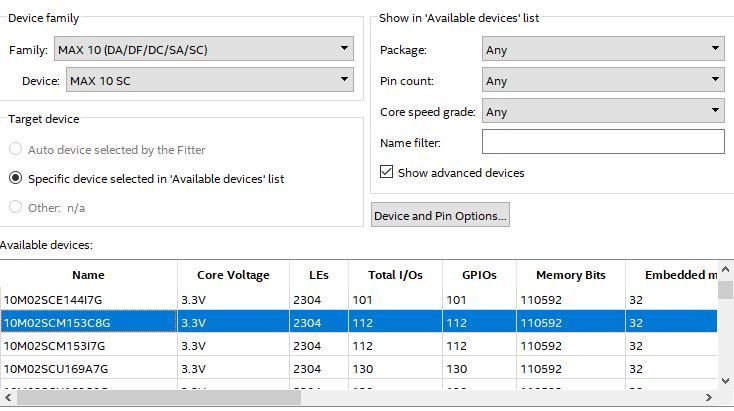The height and width of the screenshot is (411, 734).
Task: Open the Device dropdown
Action: (209, 80)
